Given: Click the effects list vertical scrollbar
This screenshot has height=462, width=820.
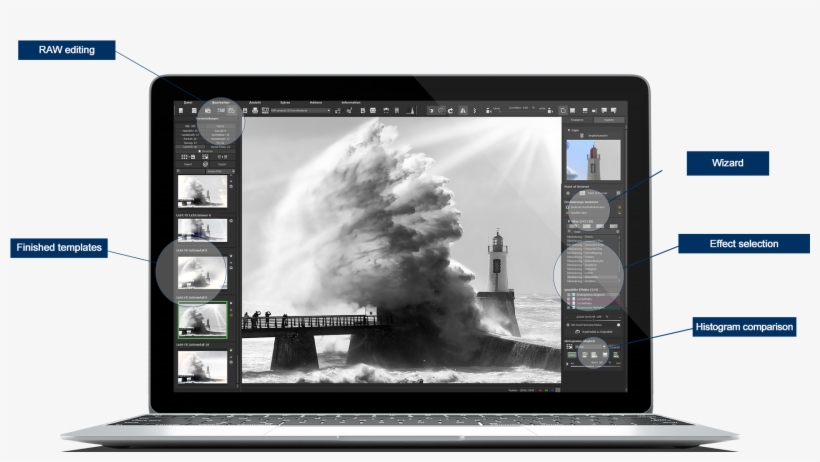Looking at the screenshot, I should (x=619, y=258).
